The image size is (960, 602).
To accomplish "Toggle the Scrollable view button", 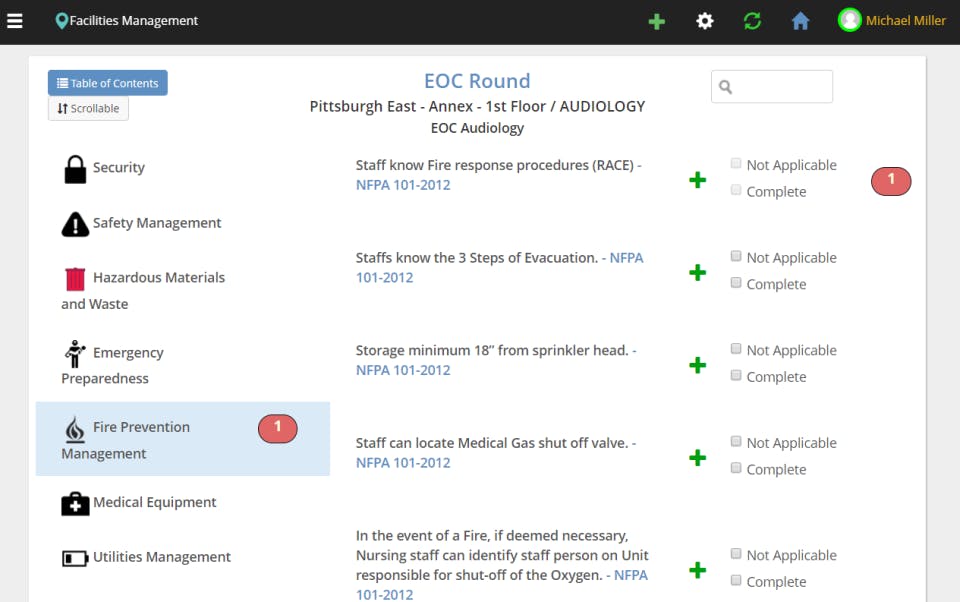I will [x=88, y=108].
